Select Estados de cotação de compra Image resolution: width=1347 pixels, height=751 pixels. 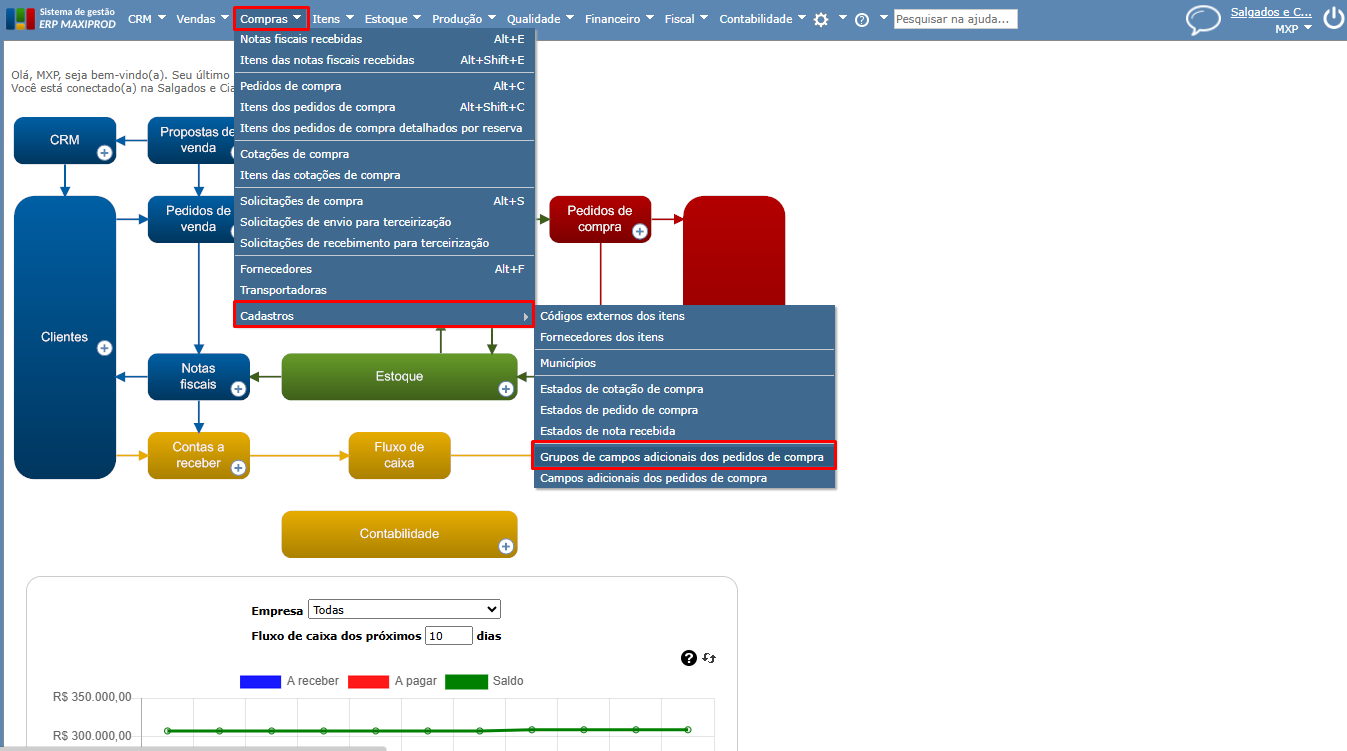(x=685, y=389)
